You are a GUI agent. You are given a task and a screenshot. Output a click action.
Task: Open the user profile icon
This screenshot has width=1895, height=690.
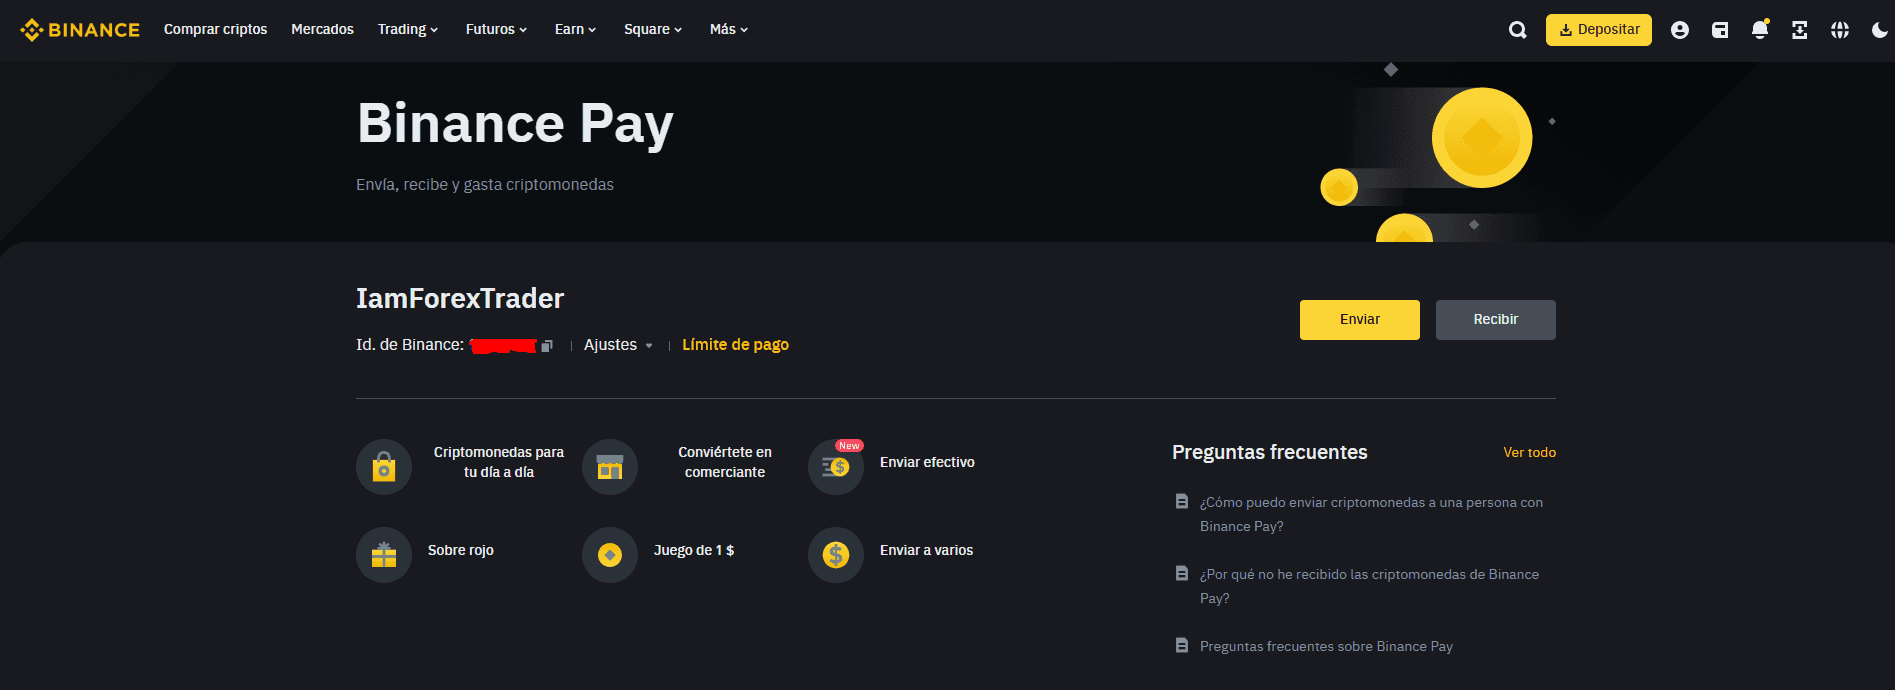[x=1680, y=30]
